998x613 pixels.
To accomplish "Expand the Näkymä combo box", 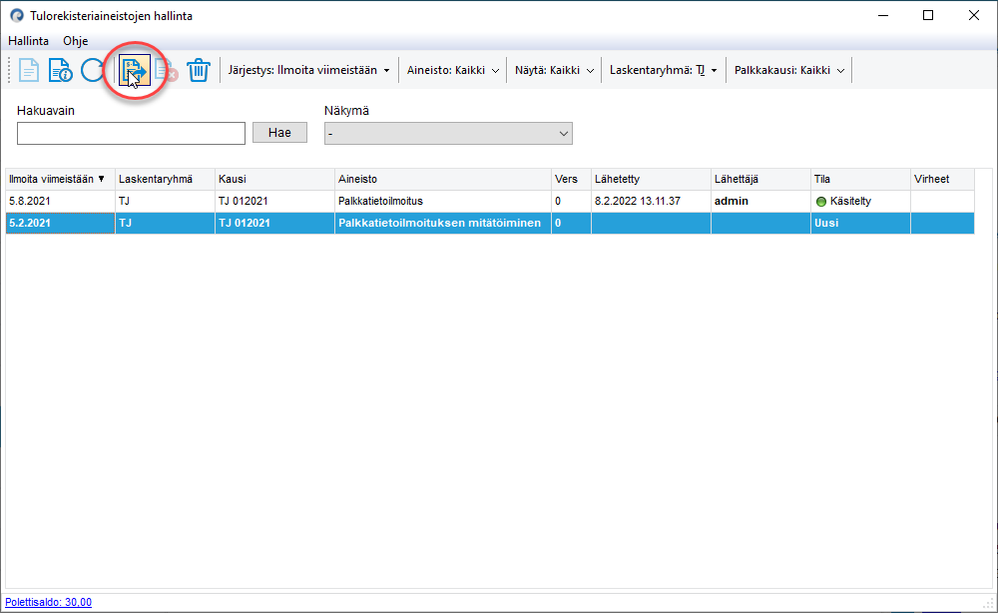I will [448, 134].
